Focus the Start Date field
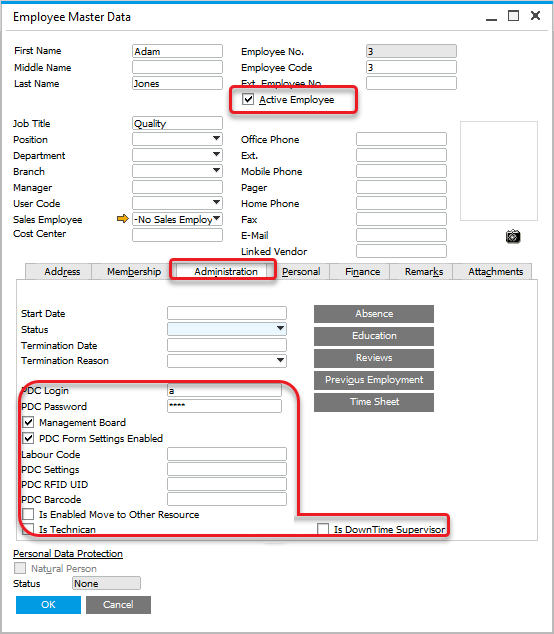 (227, 313)
